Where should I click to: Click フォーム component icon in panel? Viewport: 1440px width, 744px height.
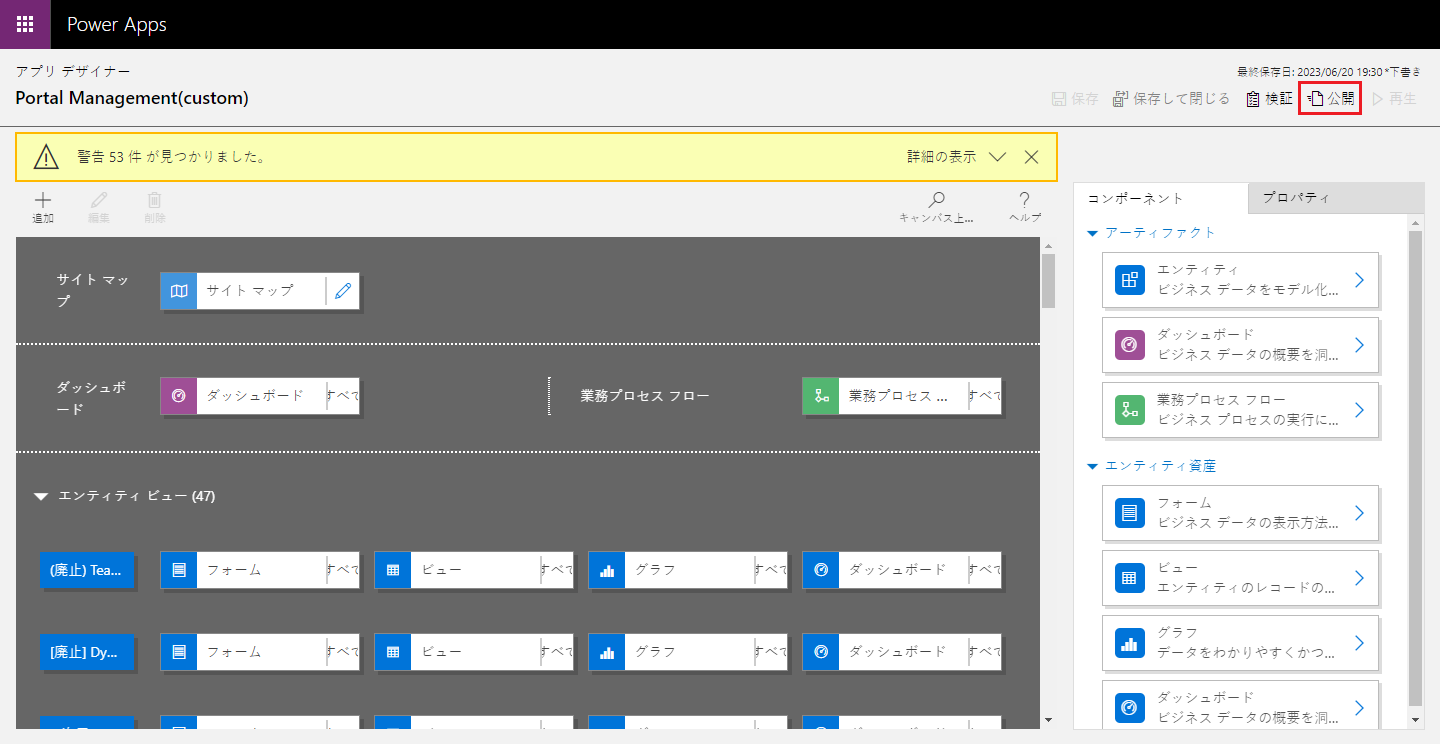1129,513
